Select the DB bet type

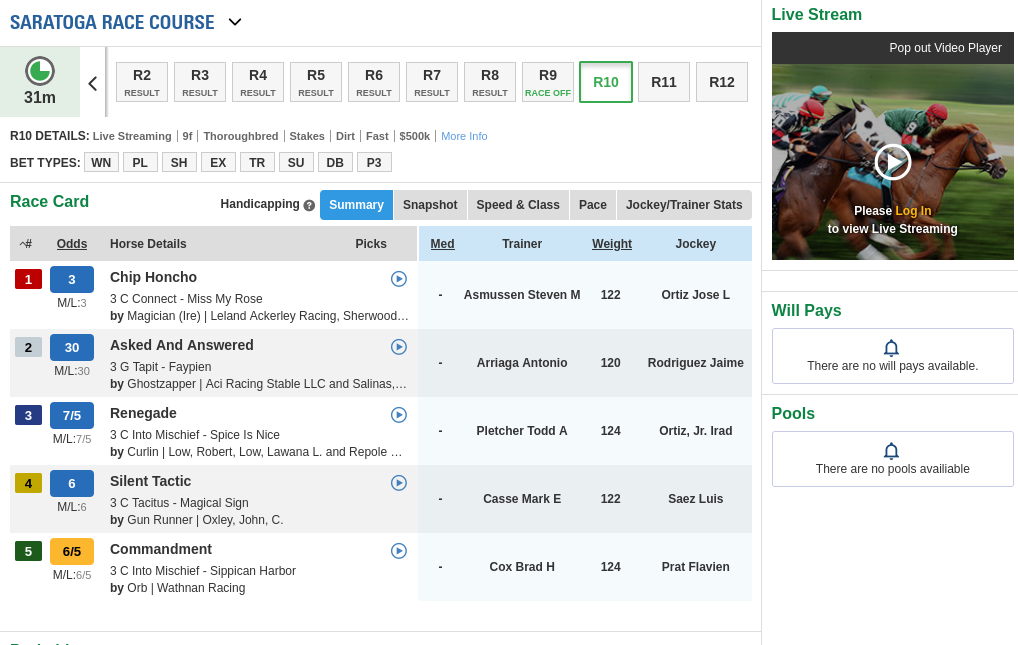335,162
